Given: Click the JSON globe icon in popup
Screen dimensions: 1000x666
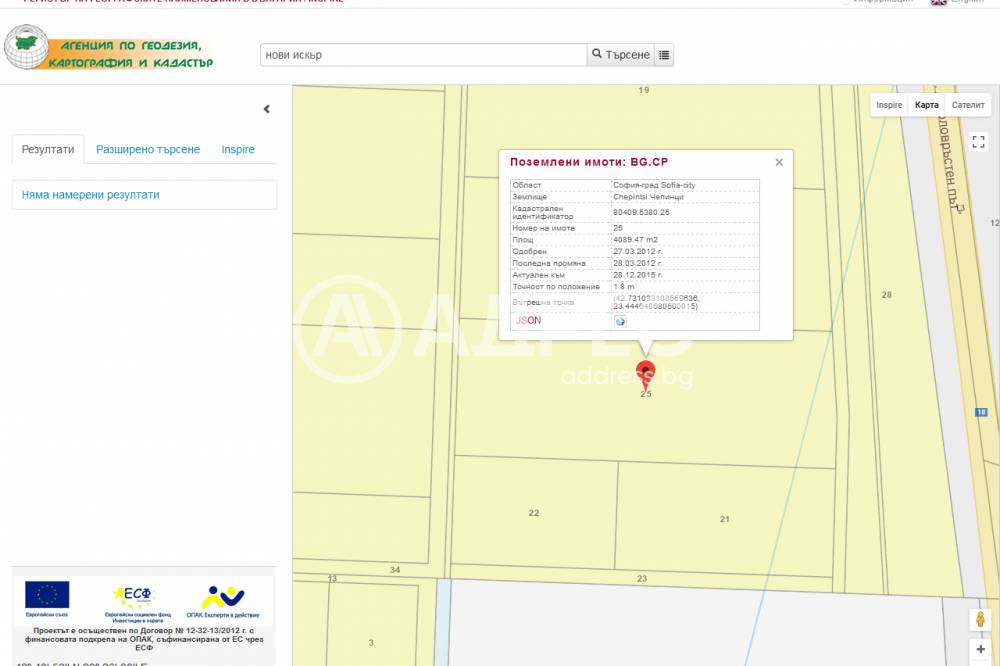Looking at the screenshot, I should tap(620, 321).
